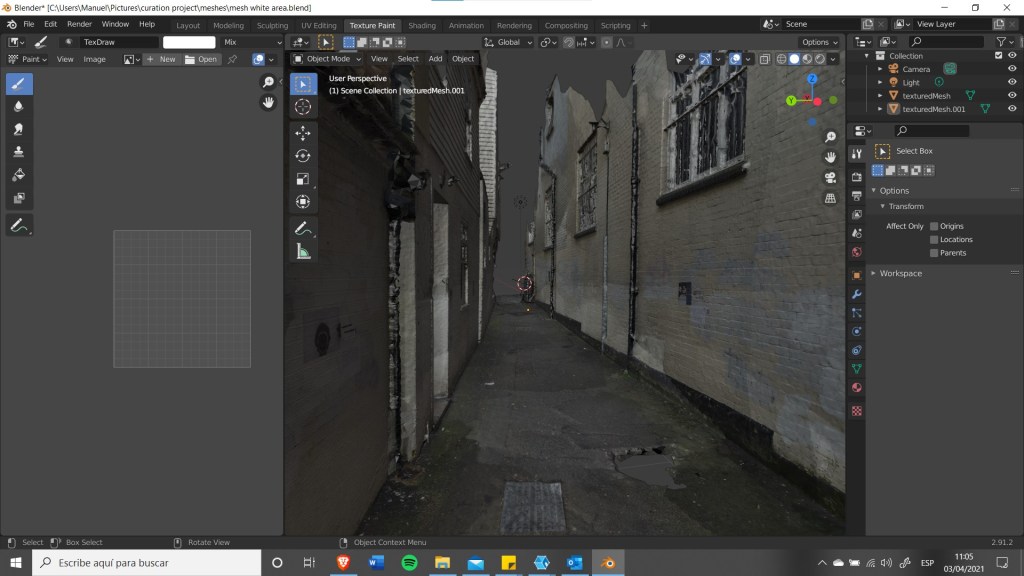
Task: Select the Rotate tool in viewport
Action: (x=303, y=156)
